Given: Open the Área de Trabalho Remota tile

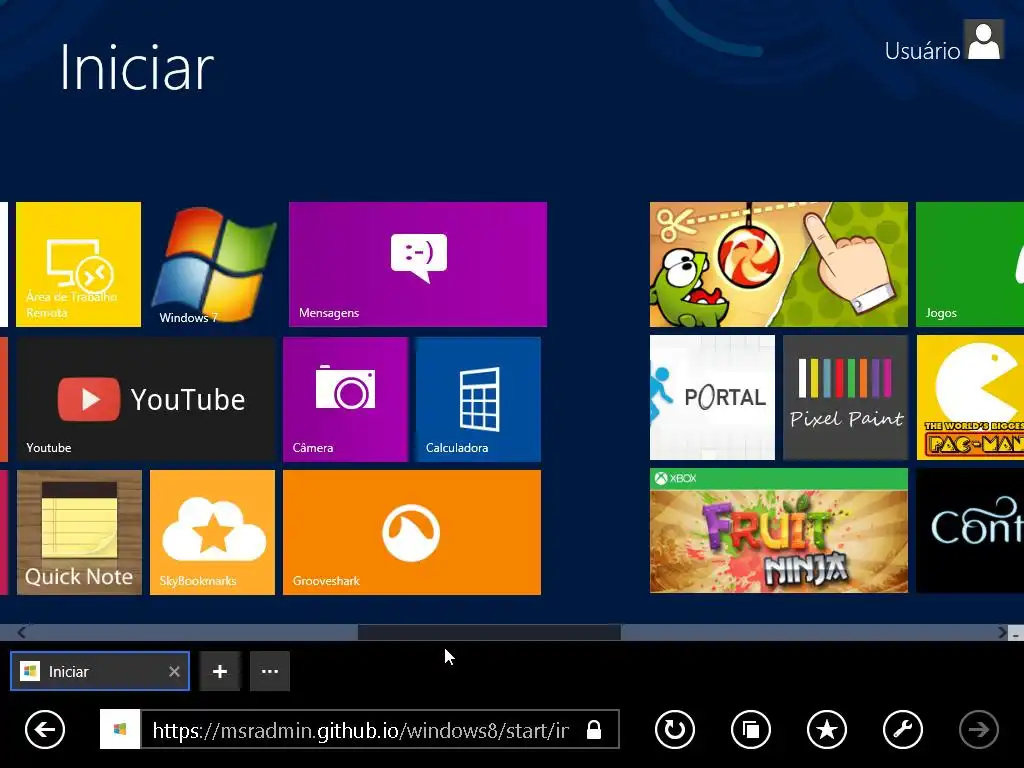Looking at the screenshot, I should coord(78,264).
